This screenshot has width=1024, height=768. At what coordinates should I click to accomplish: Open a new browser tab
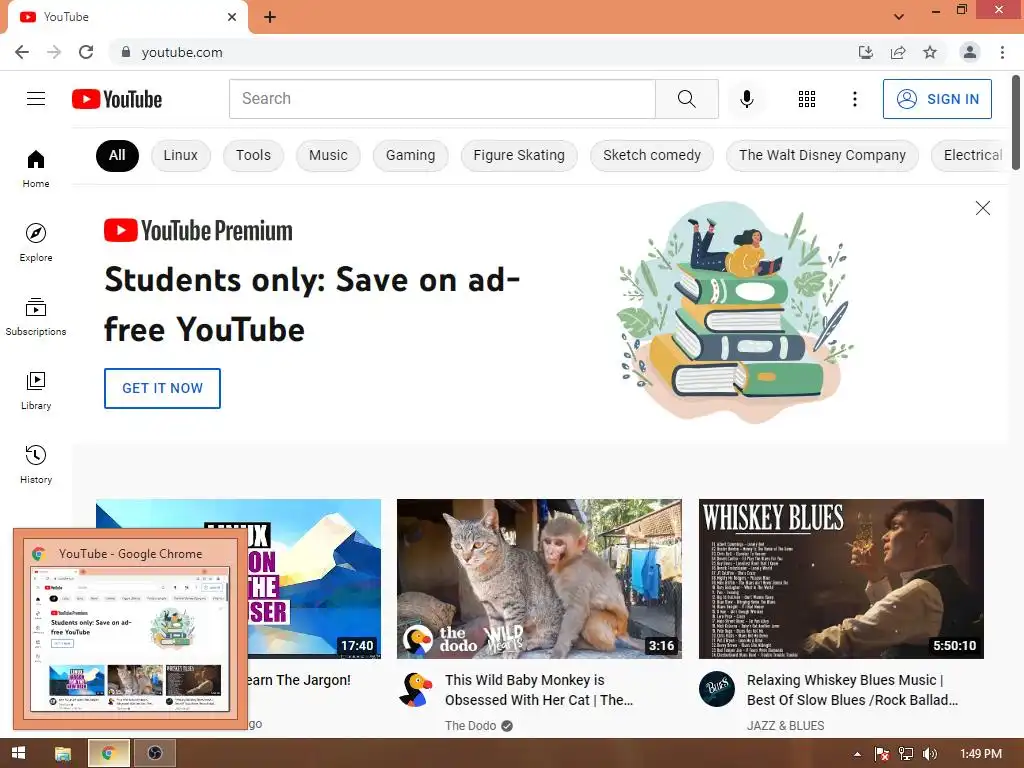(270, 17)
